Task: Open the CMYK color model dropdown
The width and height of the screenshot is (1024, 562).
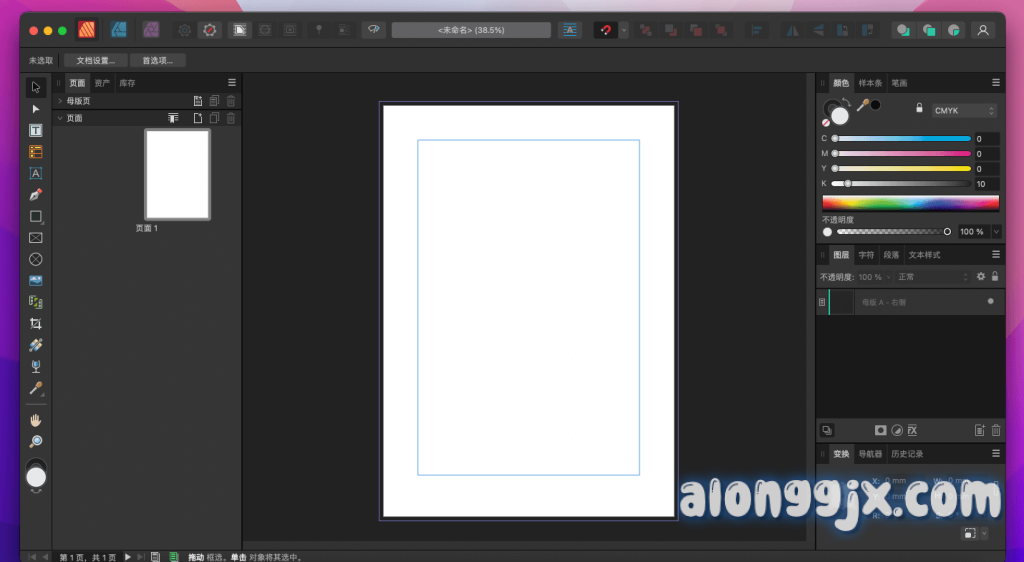Action: click(963, 110)
